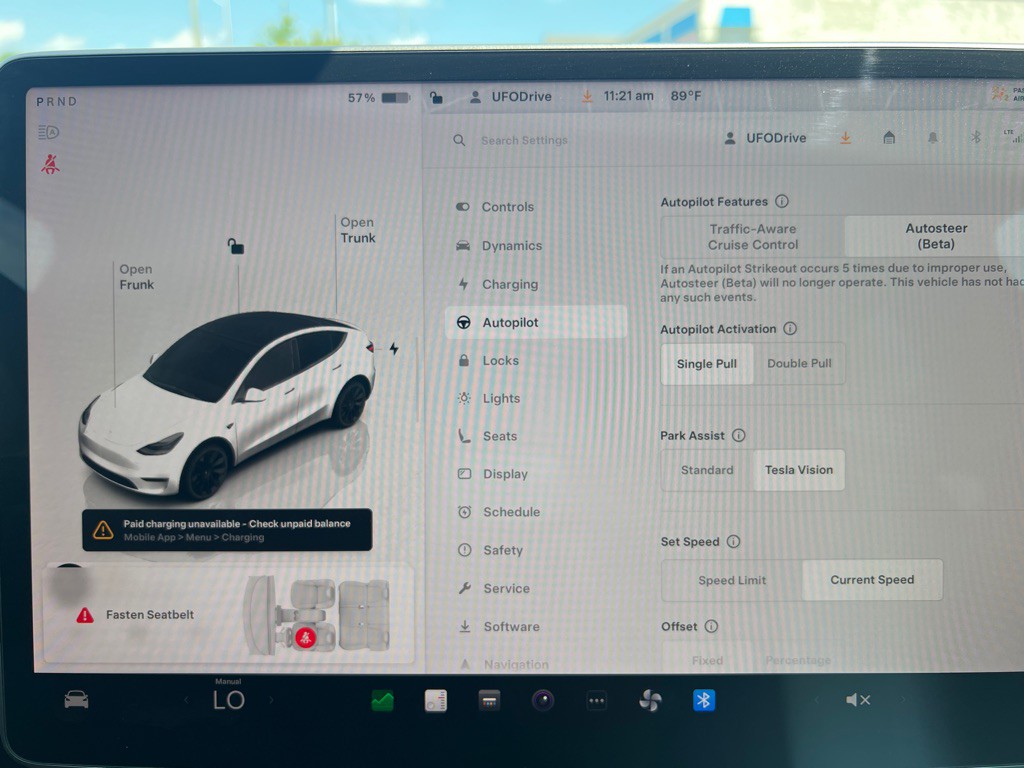Tap the auto high-beam headlight indicator
1024x768 pixels.
coord(49,133)
